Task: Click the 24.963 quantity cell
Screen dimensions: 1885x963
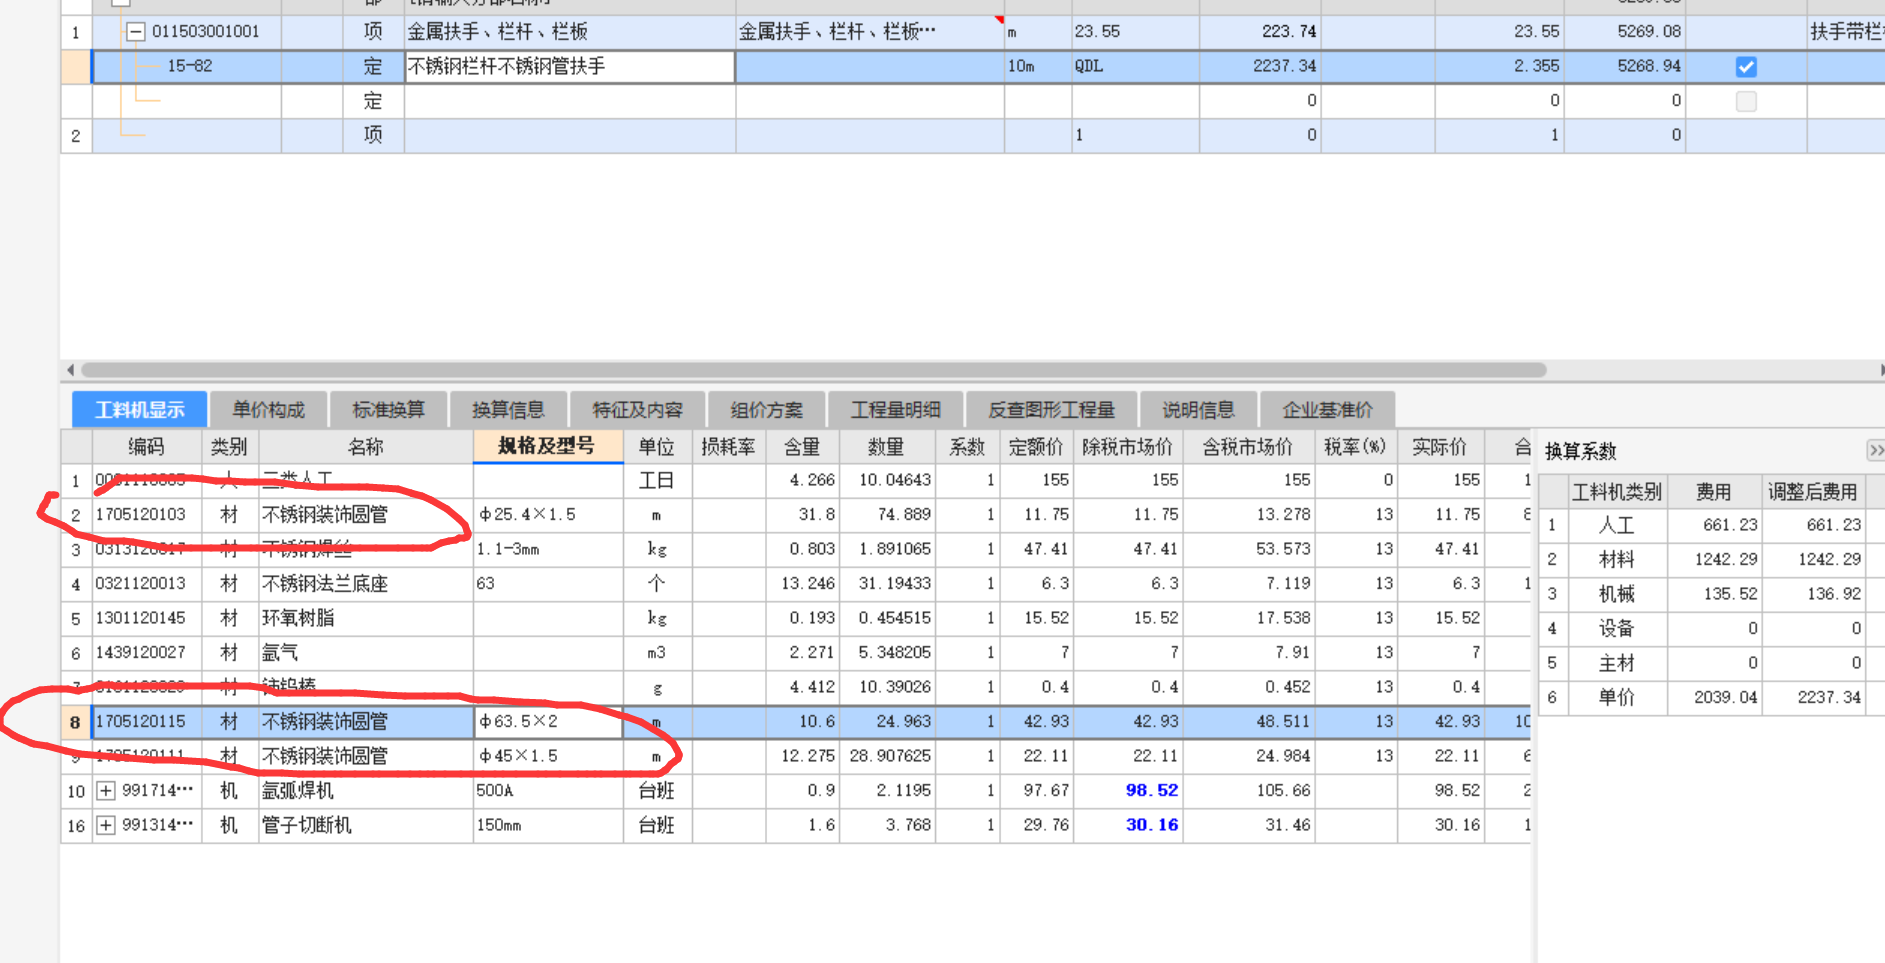Action: [887, 722]
